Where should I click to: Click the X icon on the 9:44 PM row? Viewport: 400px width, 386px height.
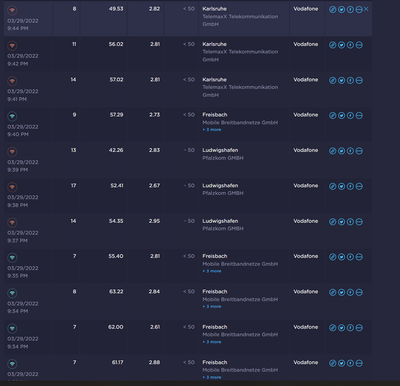(366, 9)
